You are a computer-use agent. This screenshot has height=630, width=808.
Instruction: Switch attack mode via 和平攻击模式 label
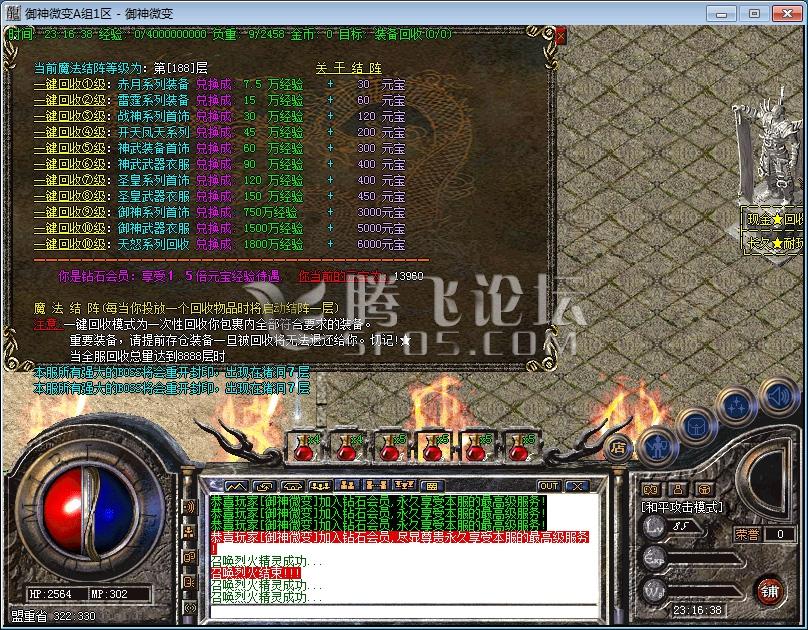[682, 507]
